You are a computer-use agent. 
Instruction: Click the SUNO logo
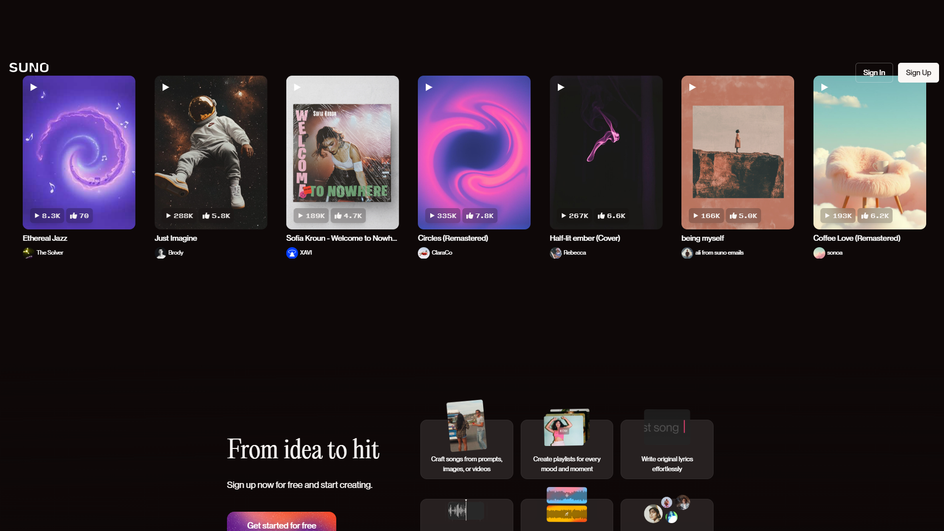[x=29, y=67]
